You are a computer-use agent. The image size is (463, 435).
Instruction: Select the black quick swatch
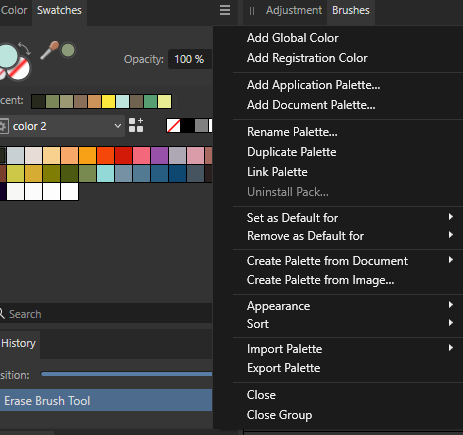tap(187, 126)
